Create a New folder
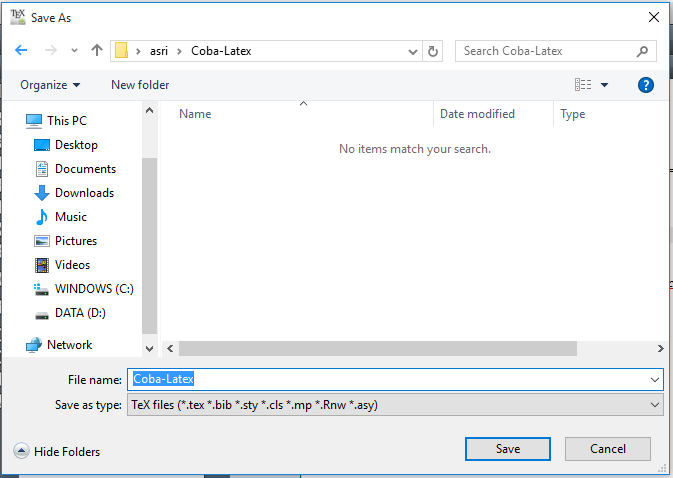 click(140, 85)
